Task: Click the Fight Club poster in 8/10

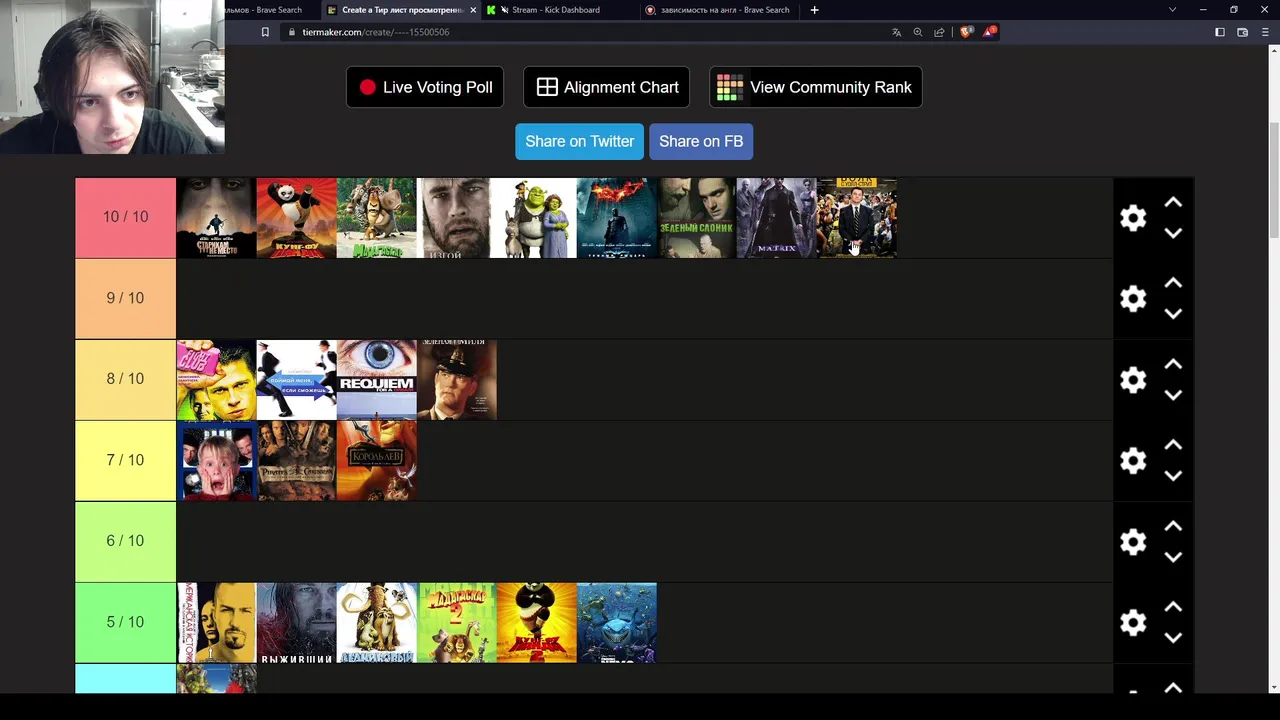Action: tap(217, 380)
